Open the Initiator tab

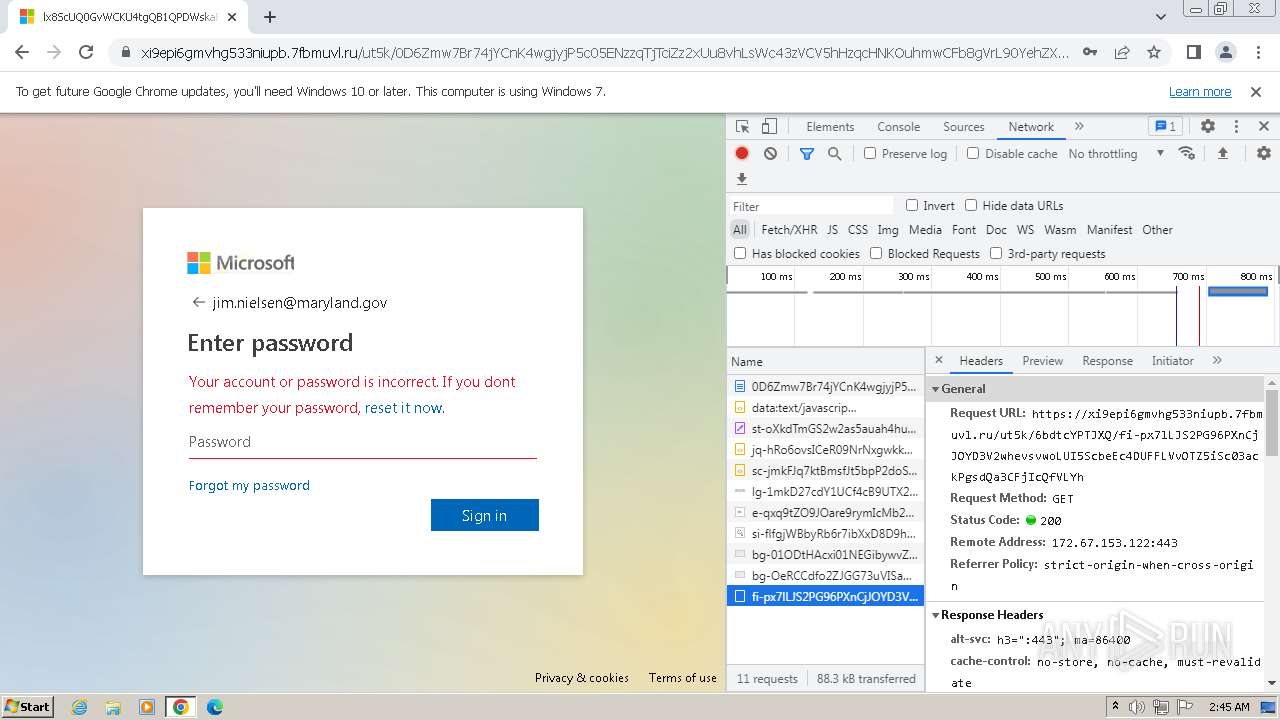1172,361
